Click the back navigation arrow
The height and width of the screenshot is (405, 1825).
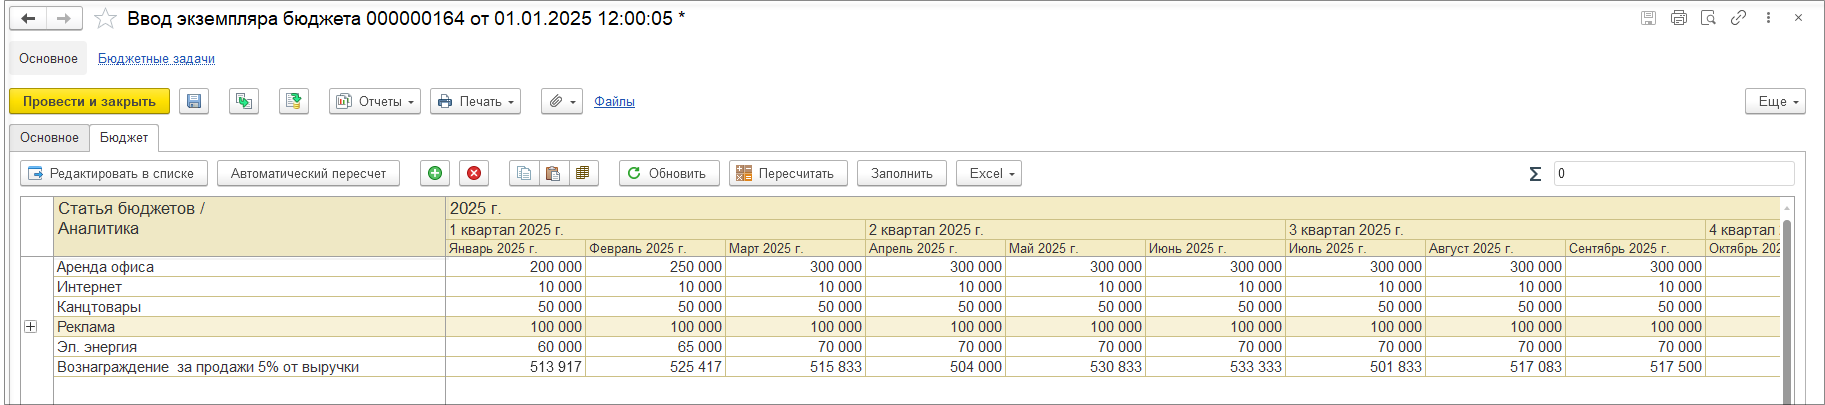28,19
